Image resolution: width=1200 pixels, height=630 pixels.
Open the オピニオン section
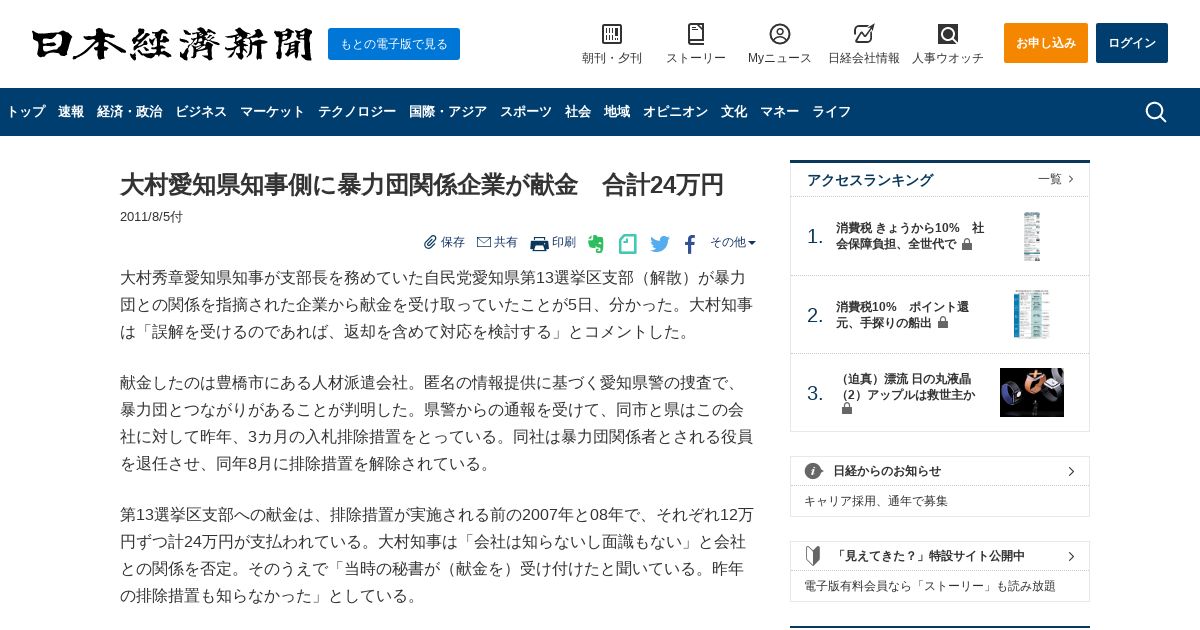click(675, 112)
